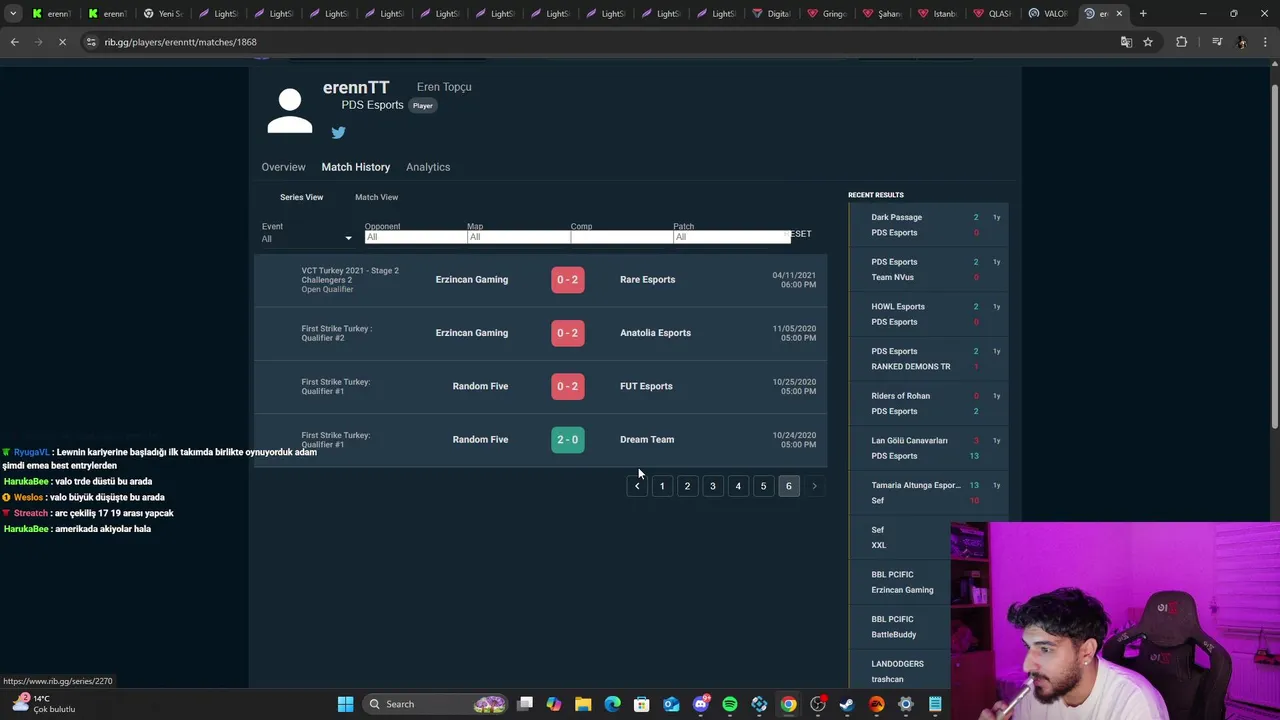This screenshot has width=1280, height=720.
Task: Open Microsoft Store from the taskbar
Action: (x=642, y=704)
